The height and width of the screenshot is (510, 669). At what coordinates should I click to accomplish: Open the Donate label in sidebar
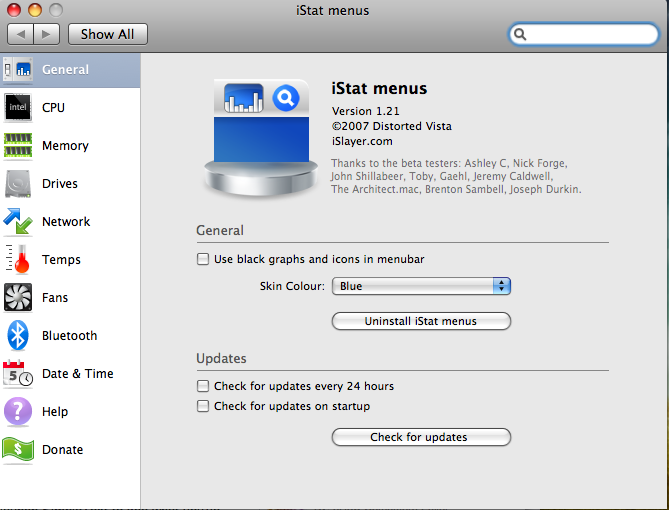click(62, 449)
